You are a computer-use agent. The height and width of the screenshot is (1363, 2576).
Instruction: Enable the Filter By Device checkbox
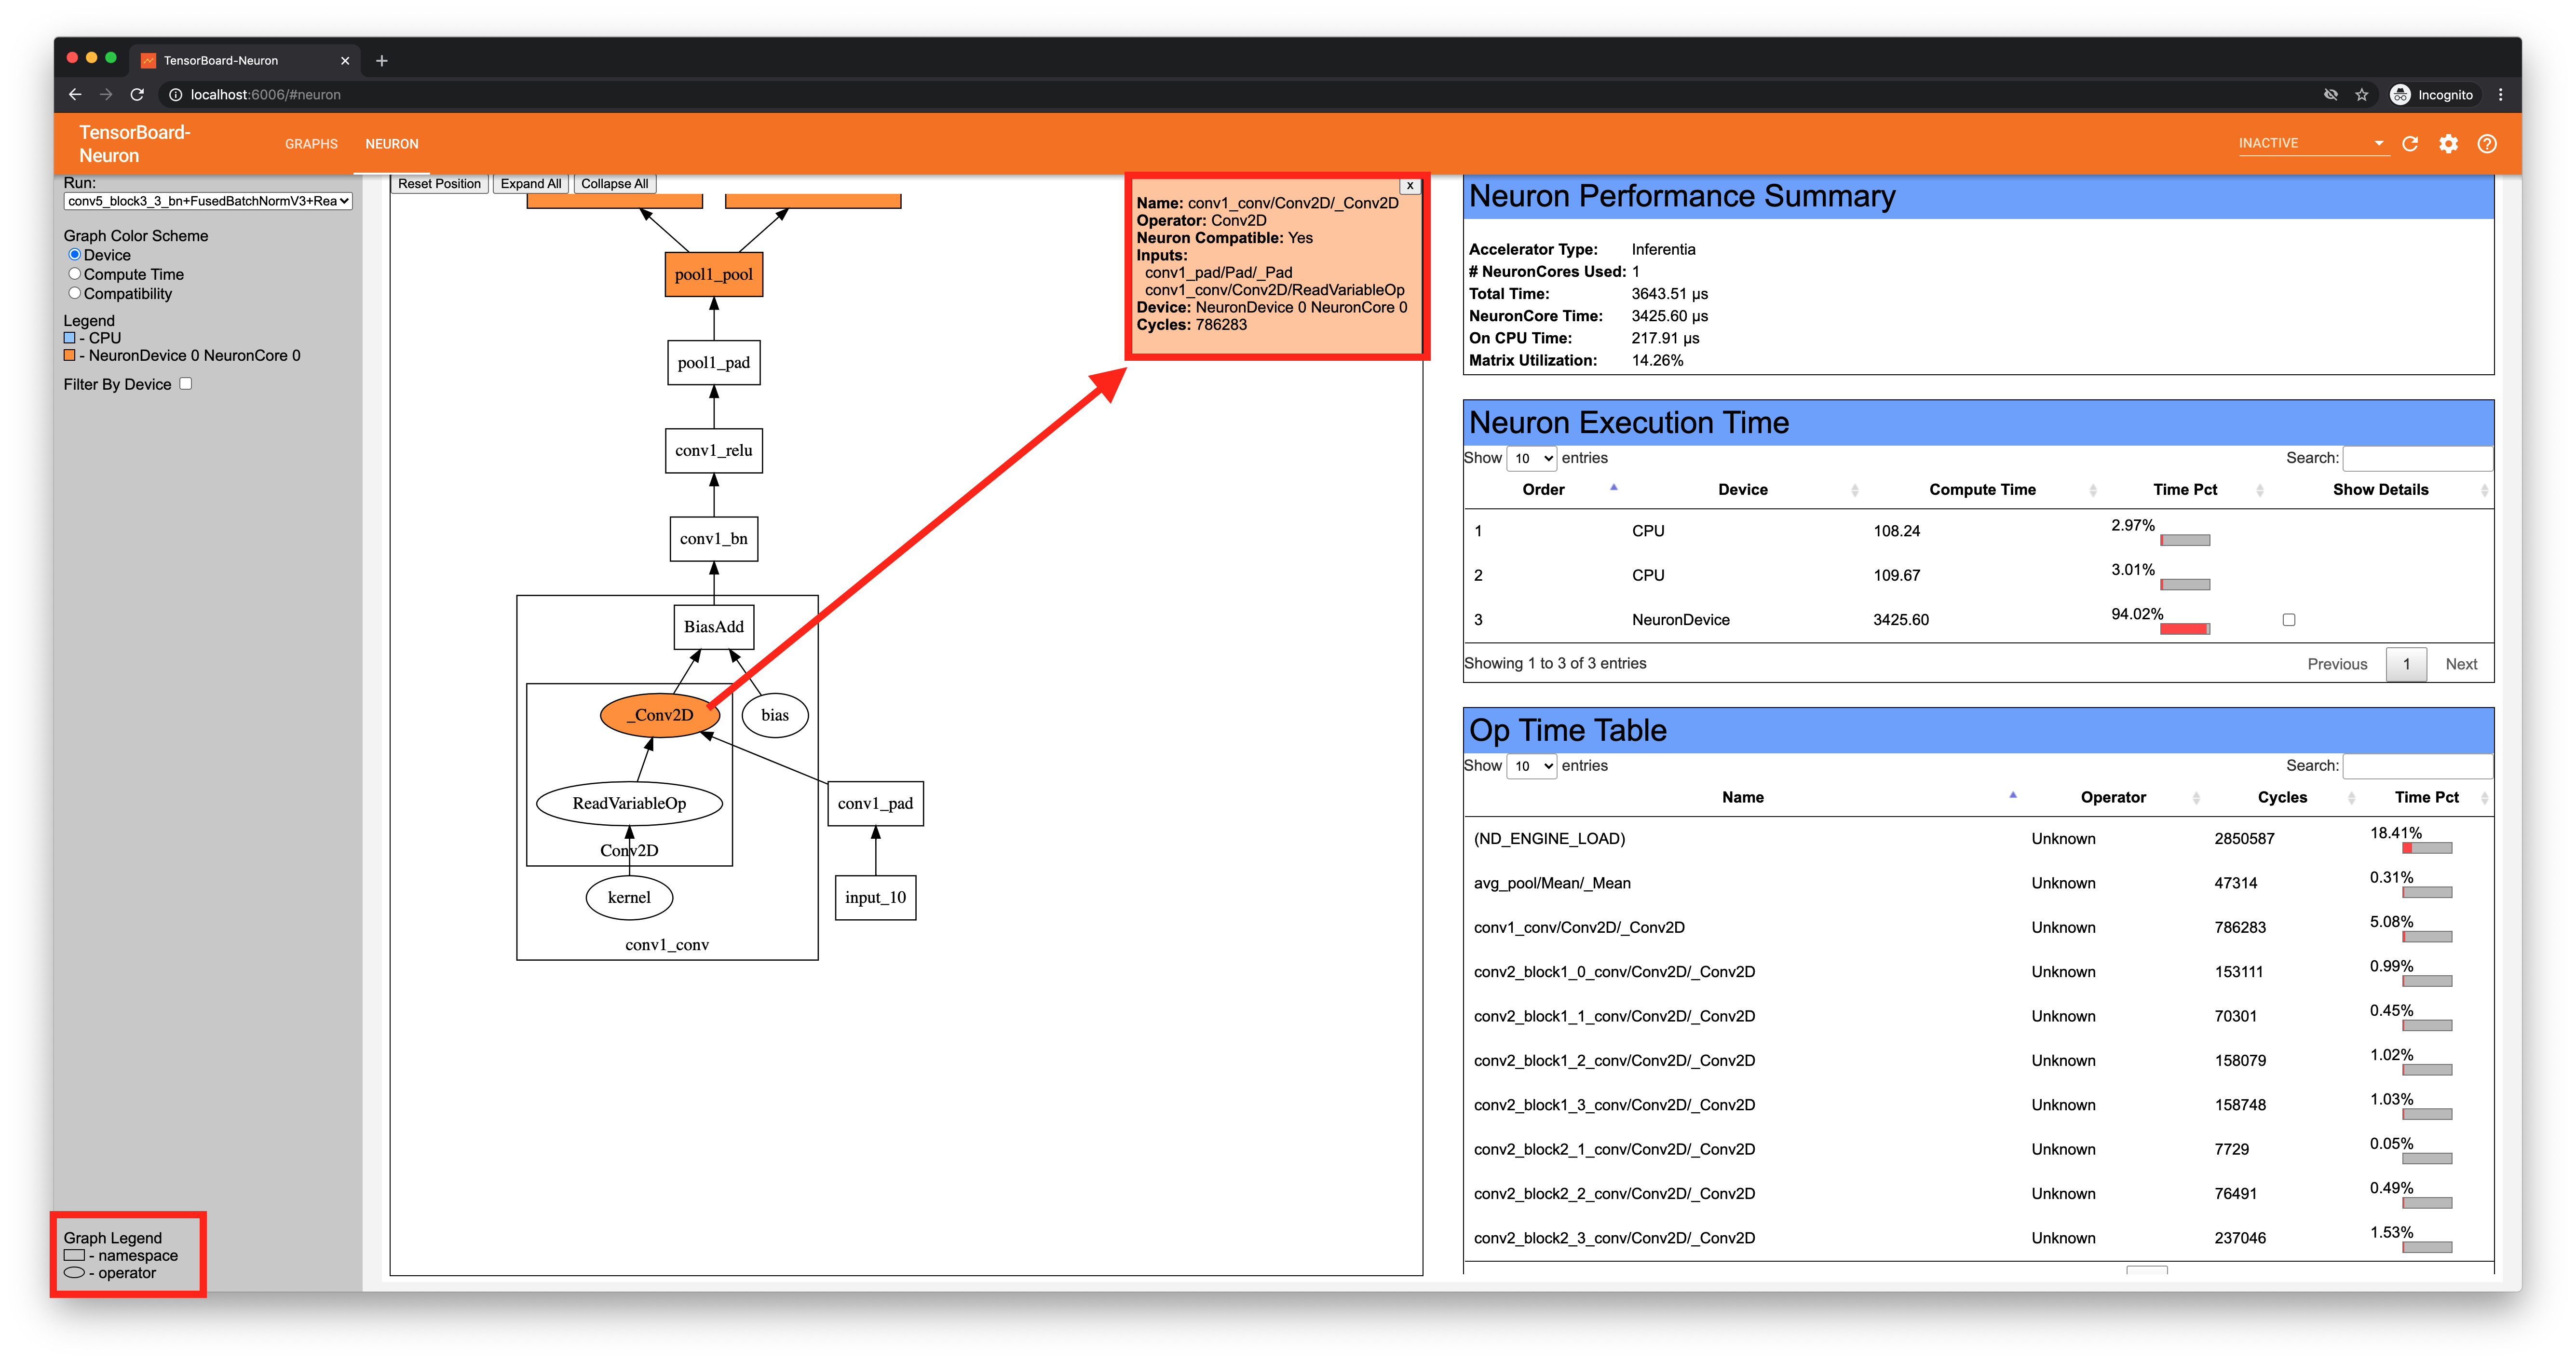[186, 384]
